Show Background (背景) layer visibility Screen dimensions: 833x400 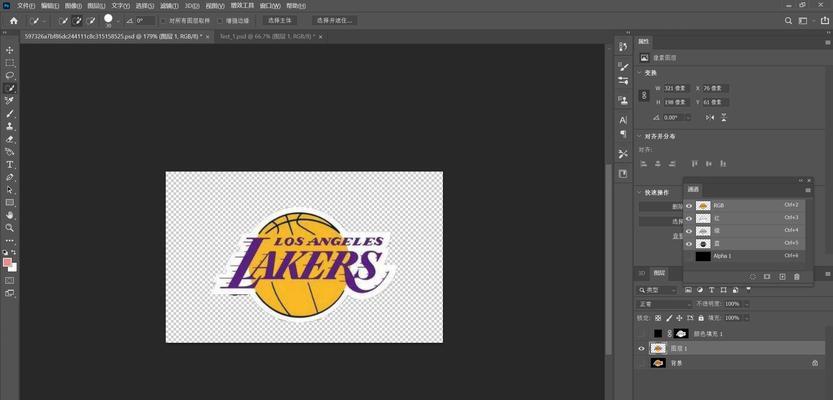click(642, 363)
